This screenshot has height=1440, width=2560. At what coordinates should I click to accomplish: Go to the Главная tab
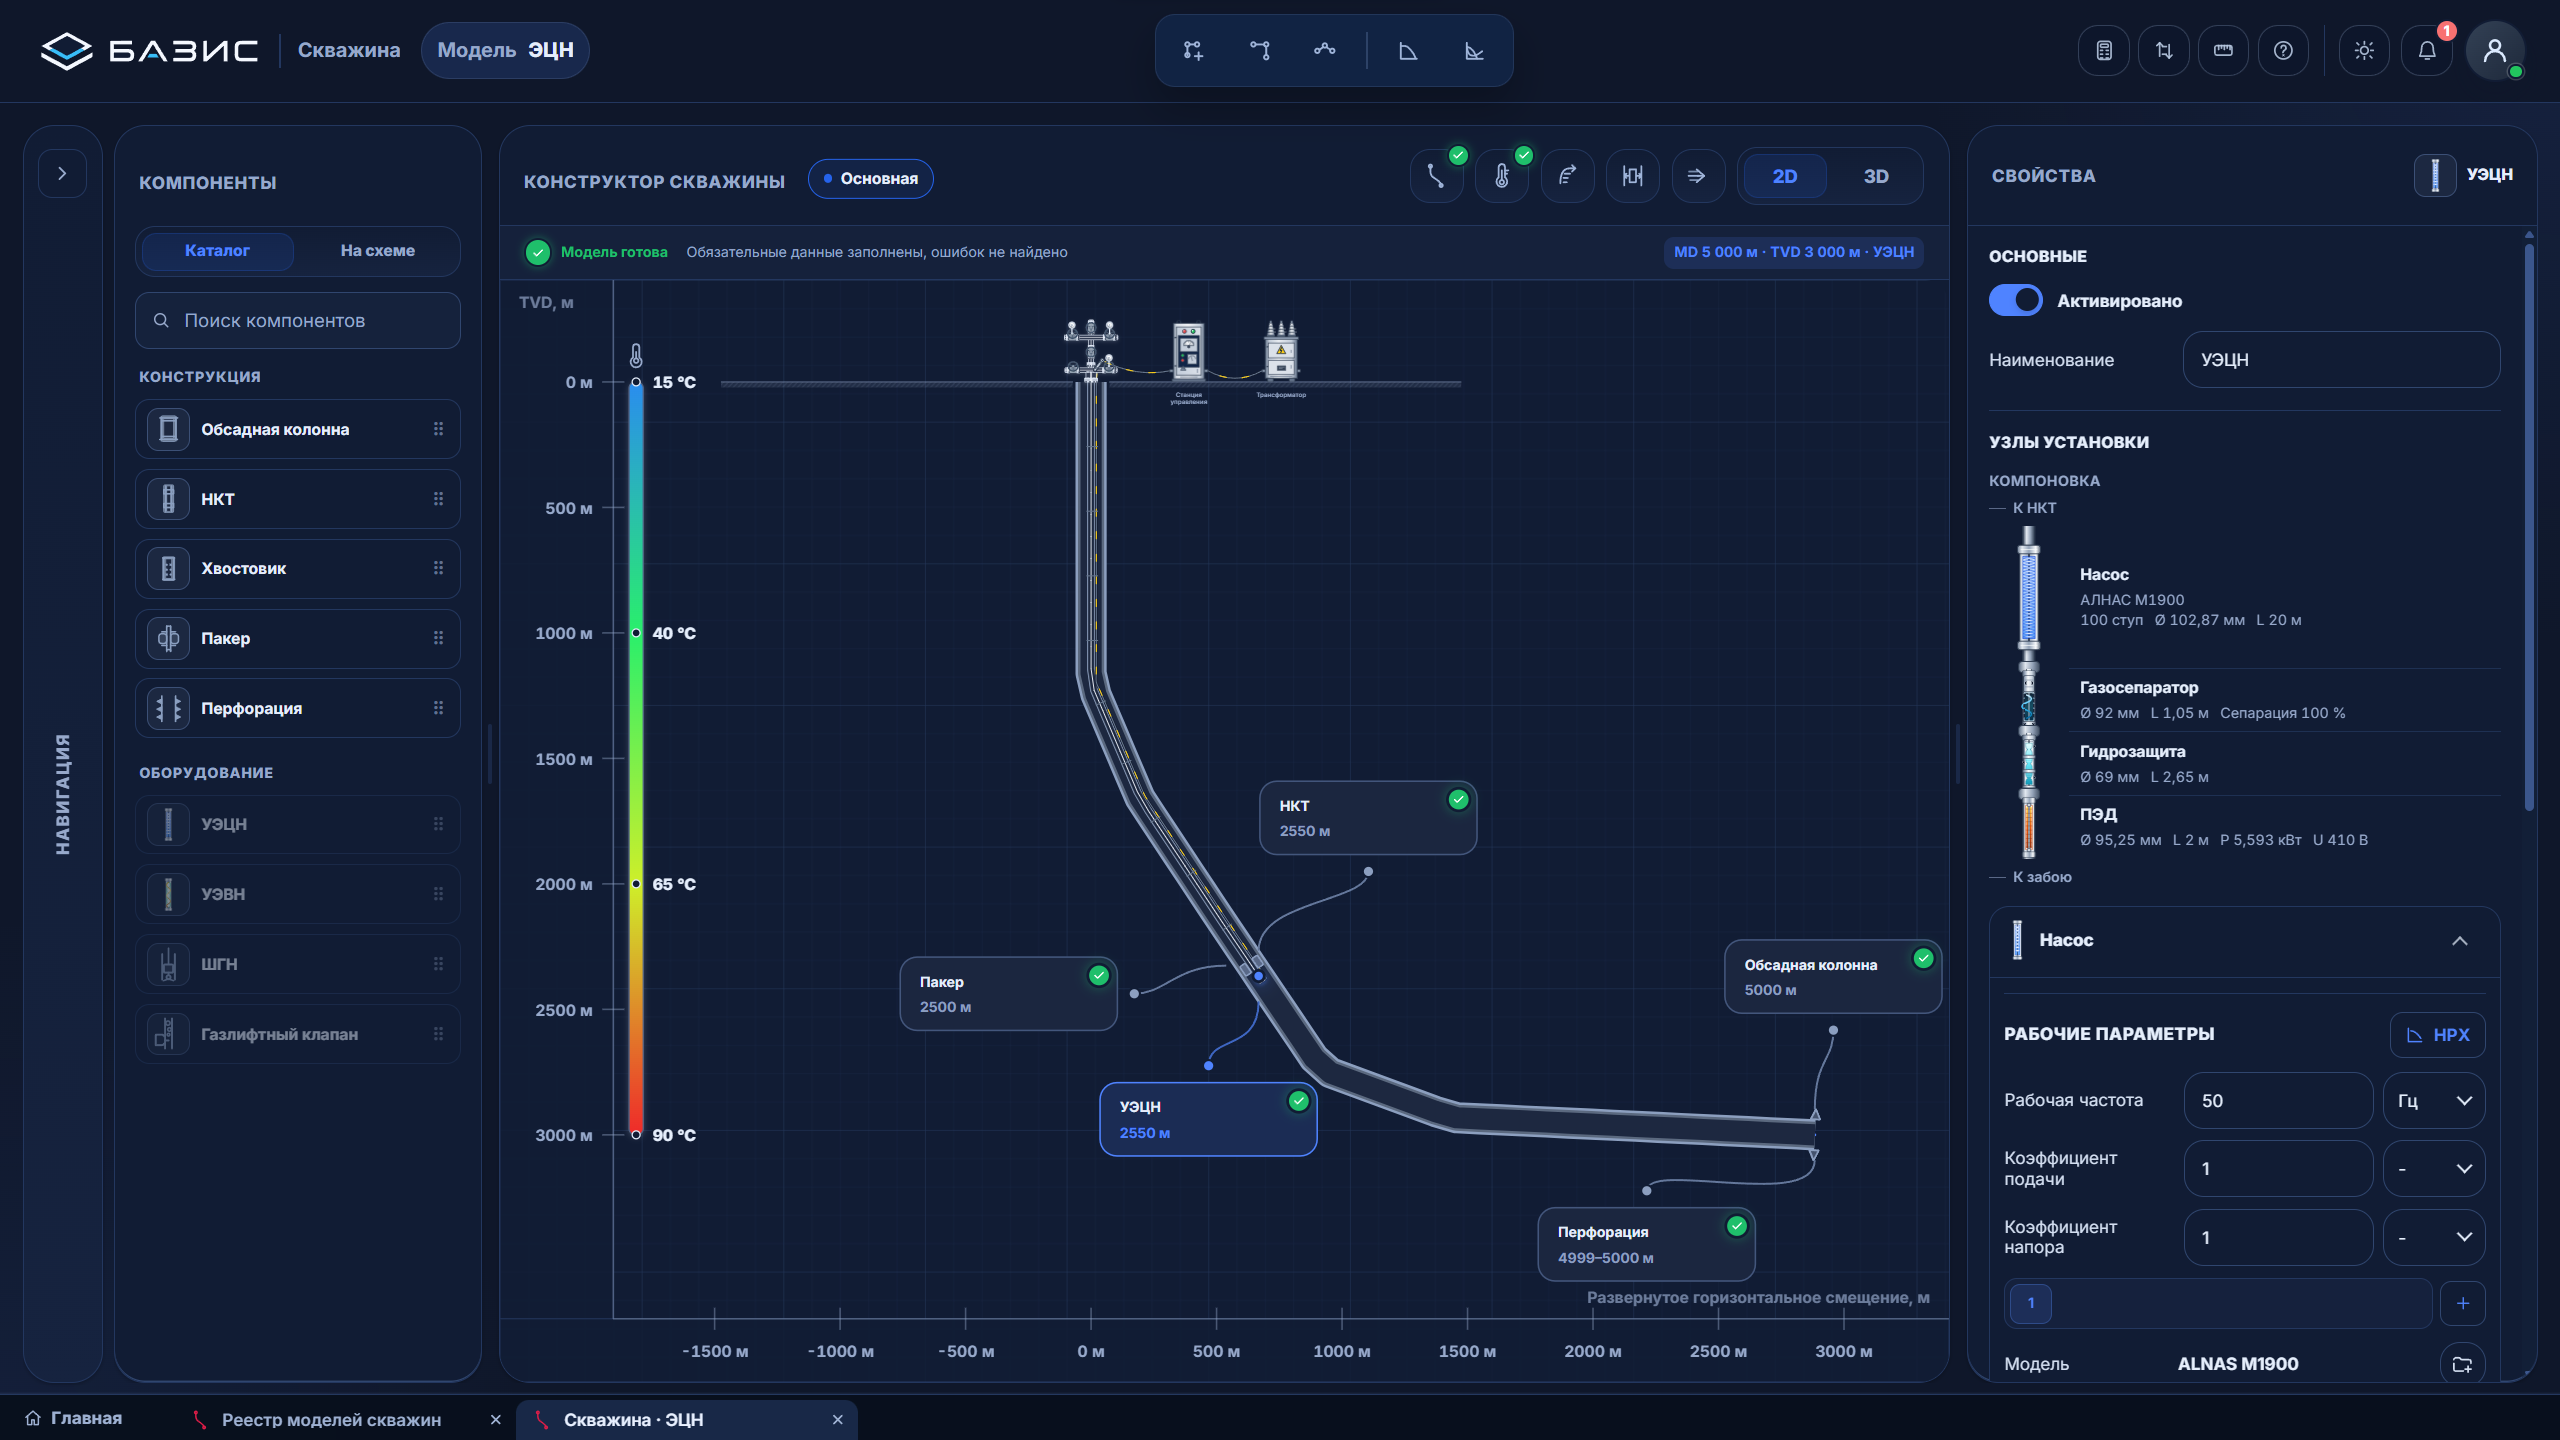pyautogui.click(x=74, y=1419)
